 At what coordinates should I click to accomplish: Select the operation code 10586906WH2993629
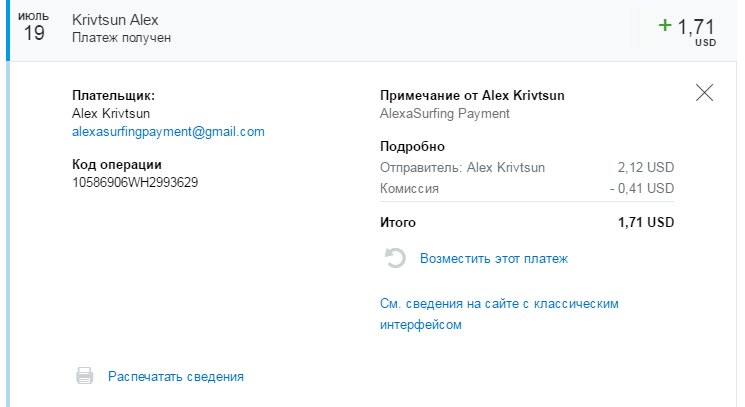tap(135, 183)
